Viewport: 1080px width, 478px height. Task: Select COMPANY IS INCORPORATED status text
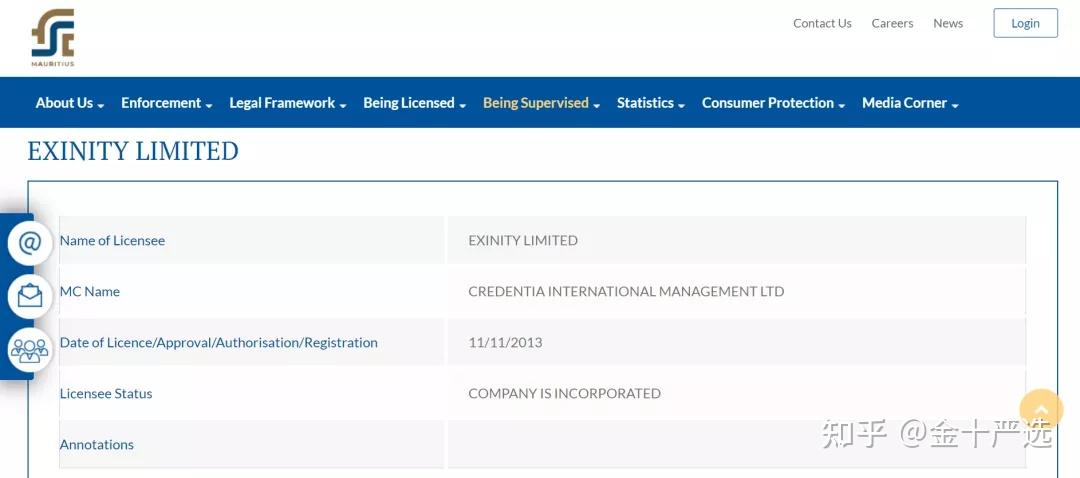564,393
